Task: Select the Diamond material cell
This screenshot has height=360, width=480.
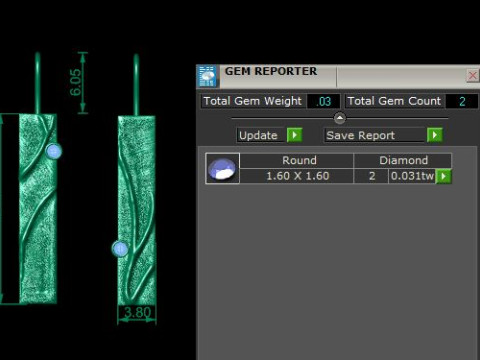Action: 403,160
